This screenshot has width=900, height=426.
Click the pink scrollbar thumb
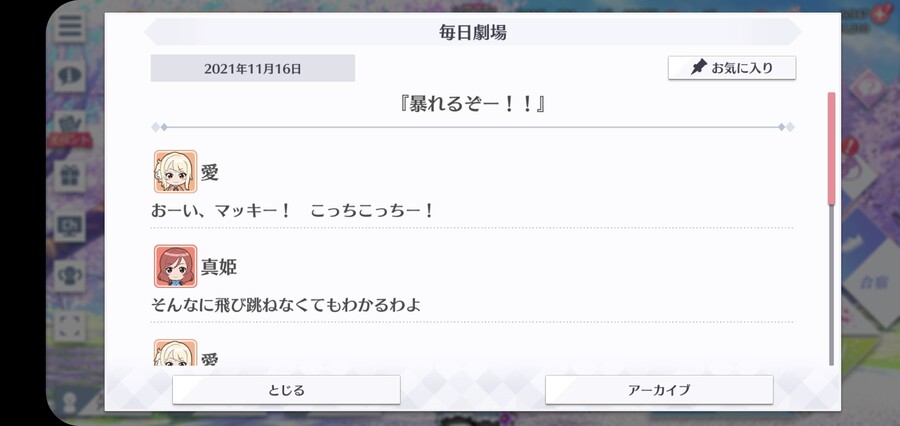point(831,148)
